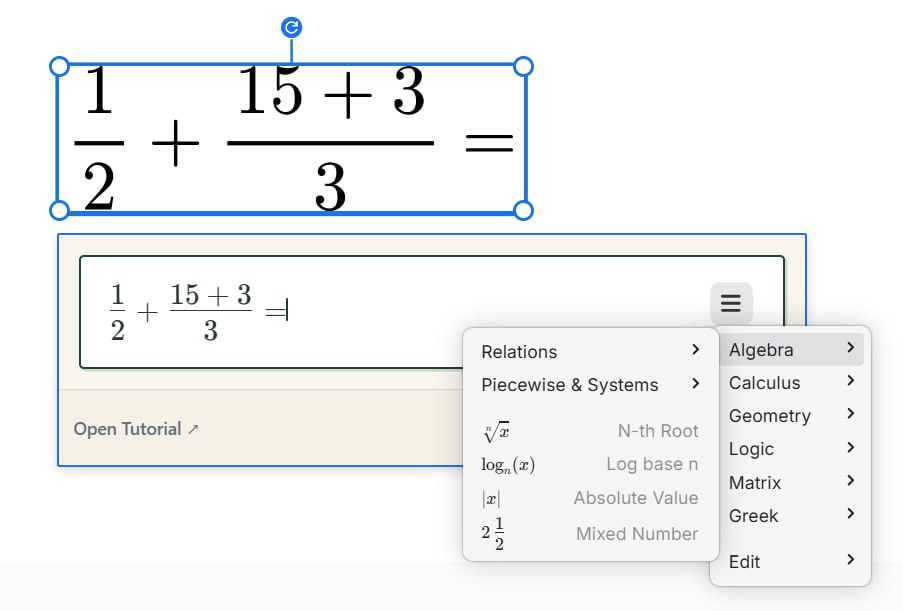Expand the Relations submenu
Screen dimensions: 903x611
click(x=590, y=352)
